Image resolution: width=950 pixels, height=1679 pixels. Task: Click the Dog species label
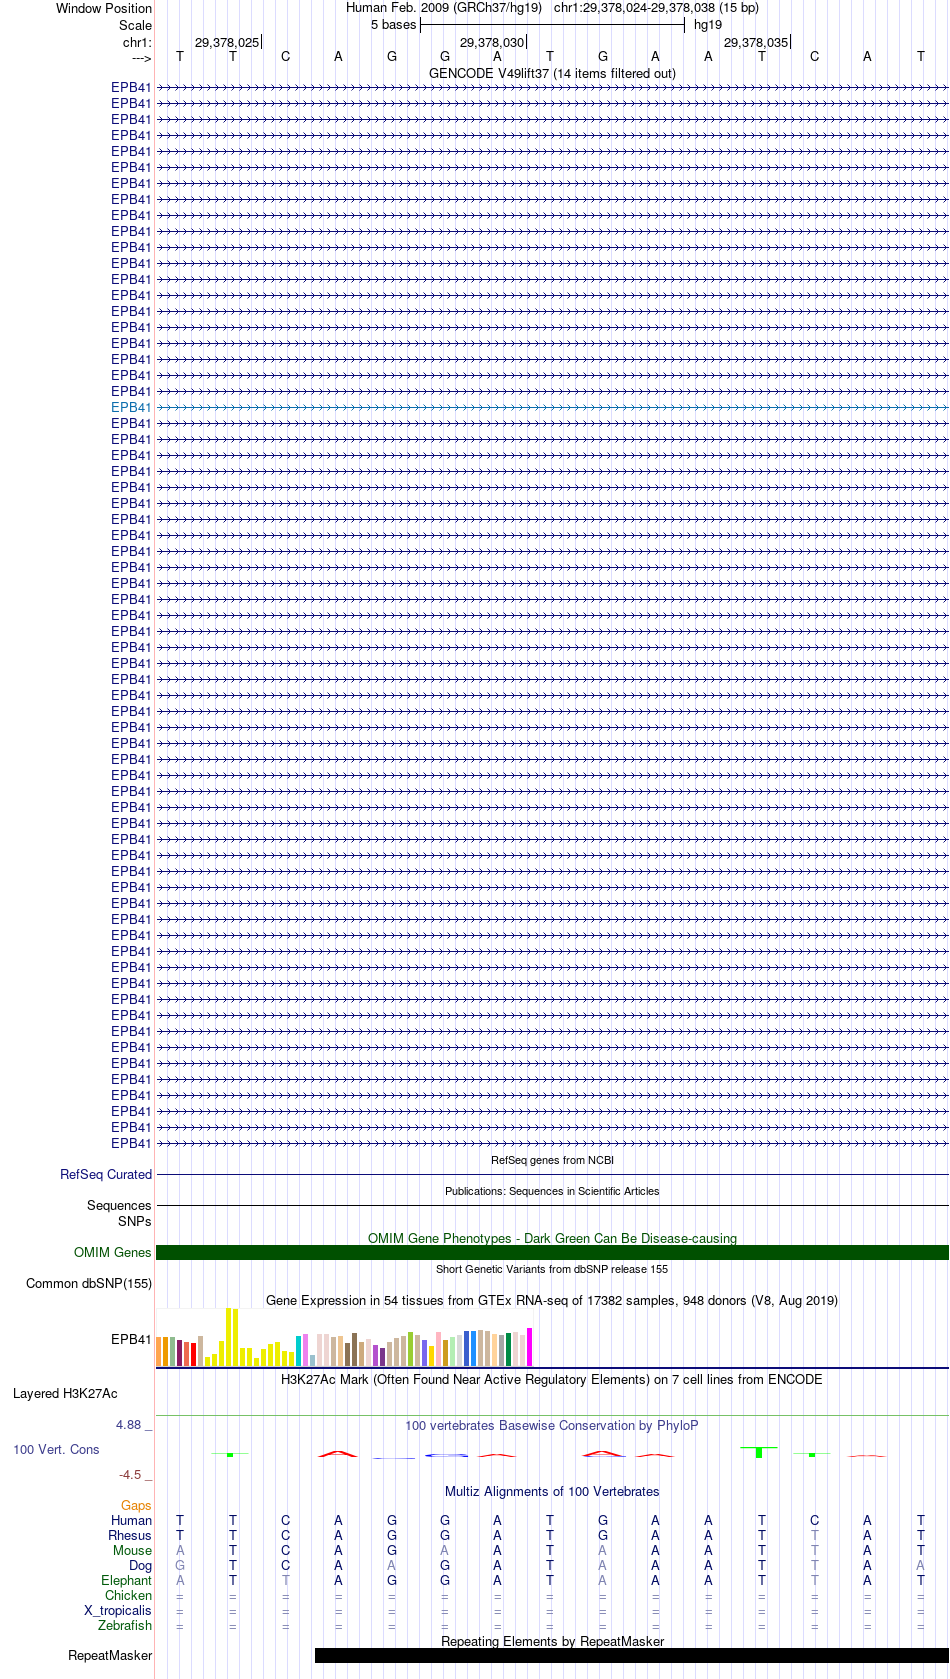click(140, 1565)
